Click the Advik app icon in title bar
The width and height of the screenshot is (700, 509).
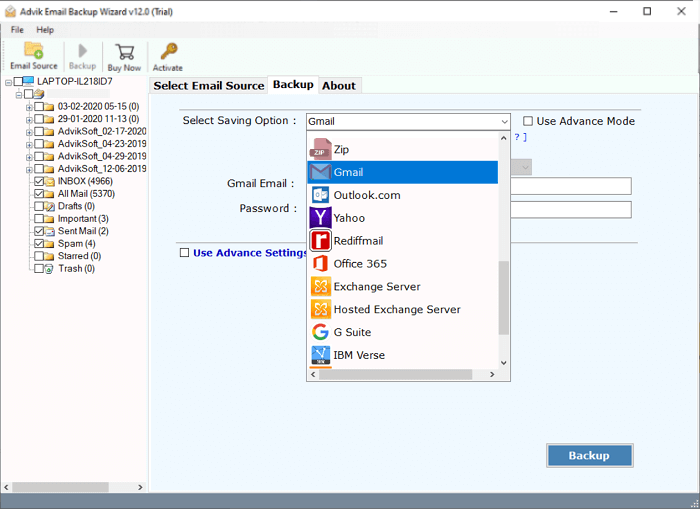pyautogui.click(x=10, y=12)
